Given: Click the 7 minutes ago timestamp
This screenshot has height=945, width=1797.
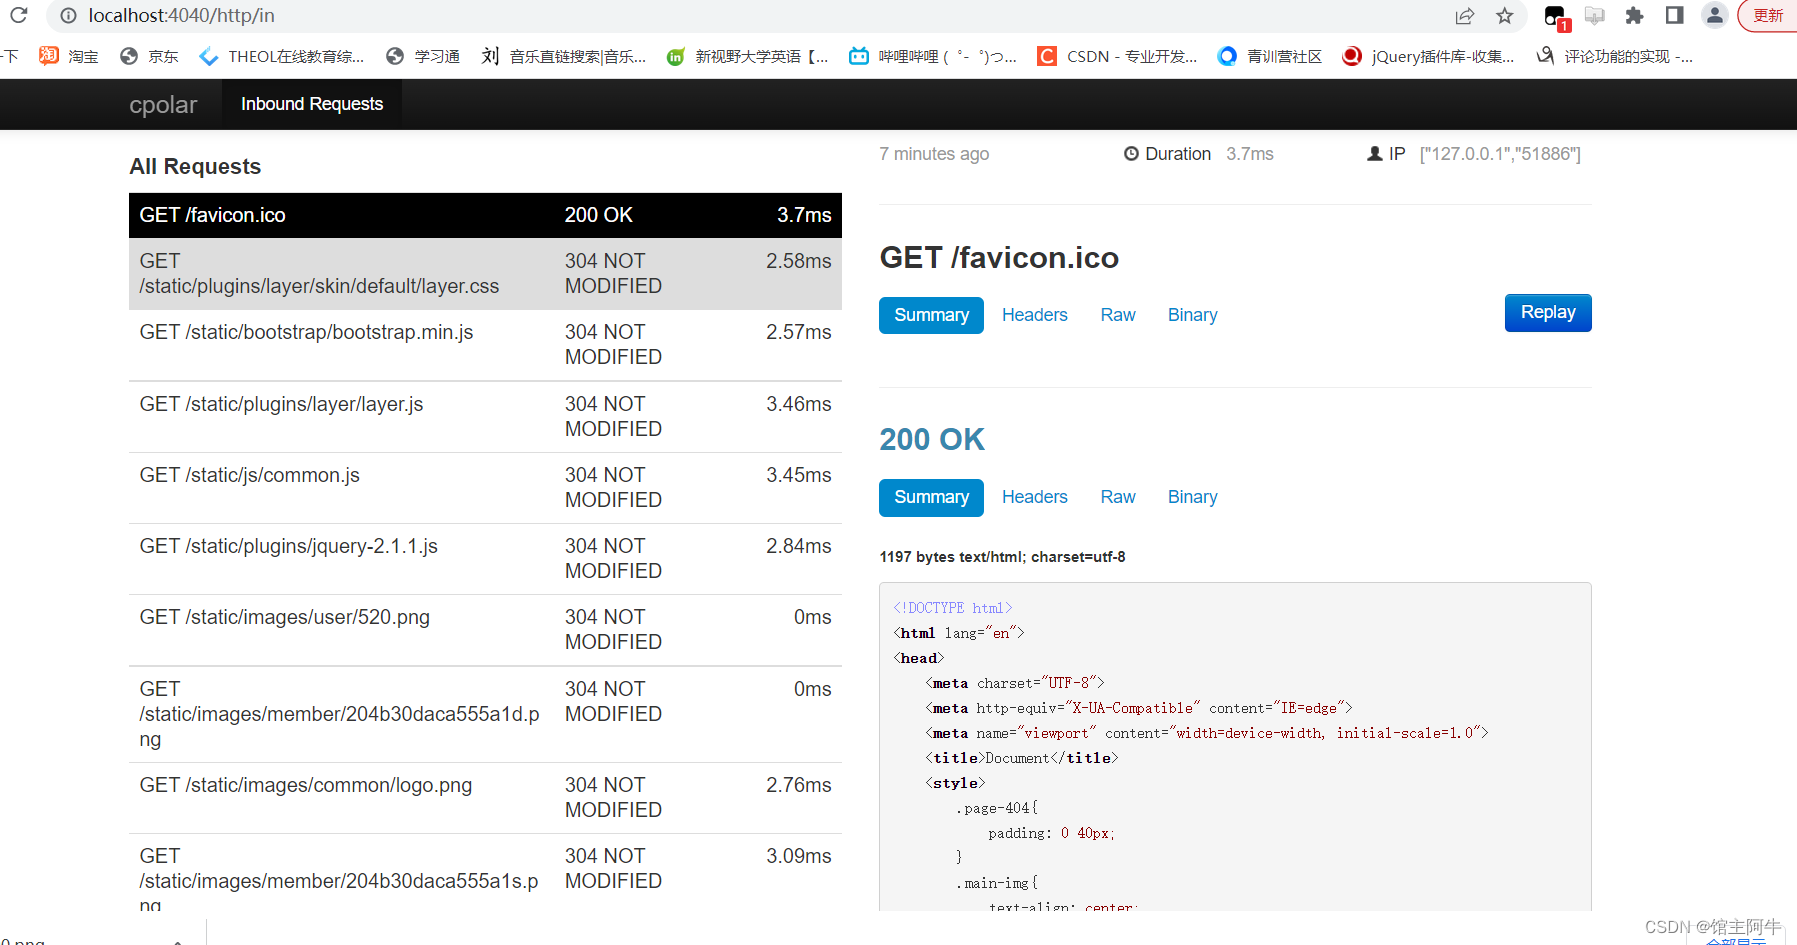Looking at the screenshot, I should click(x=934, y=154).
